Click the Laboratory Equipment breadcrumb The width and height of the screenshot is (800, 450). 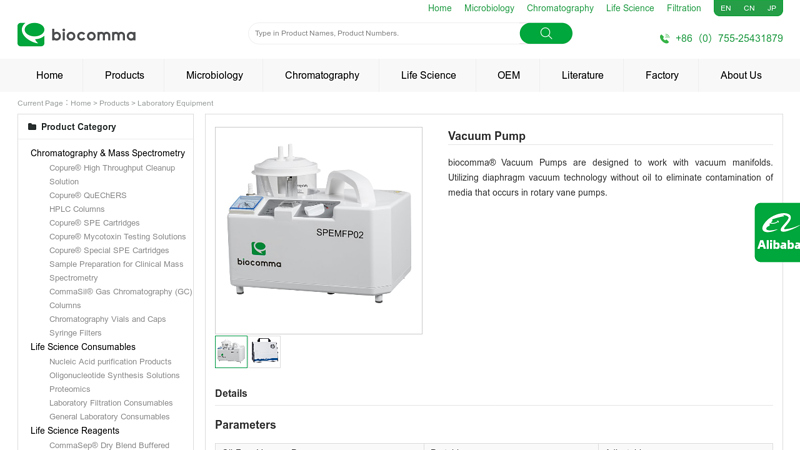(175, 103)
